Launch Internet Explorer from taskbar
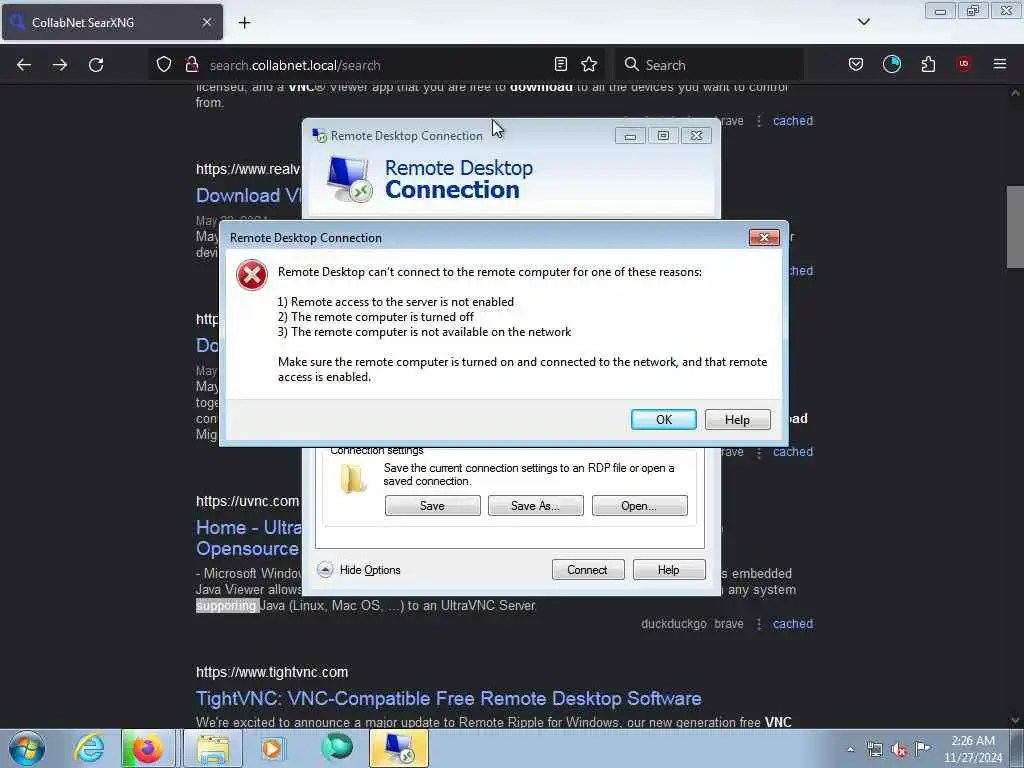Viewport: 1024px width, 768px height. (x=89, y=748)
